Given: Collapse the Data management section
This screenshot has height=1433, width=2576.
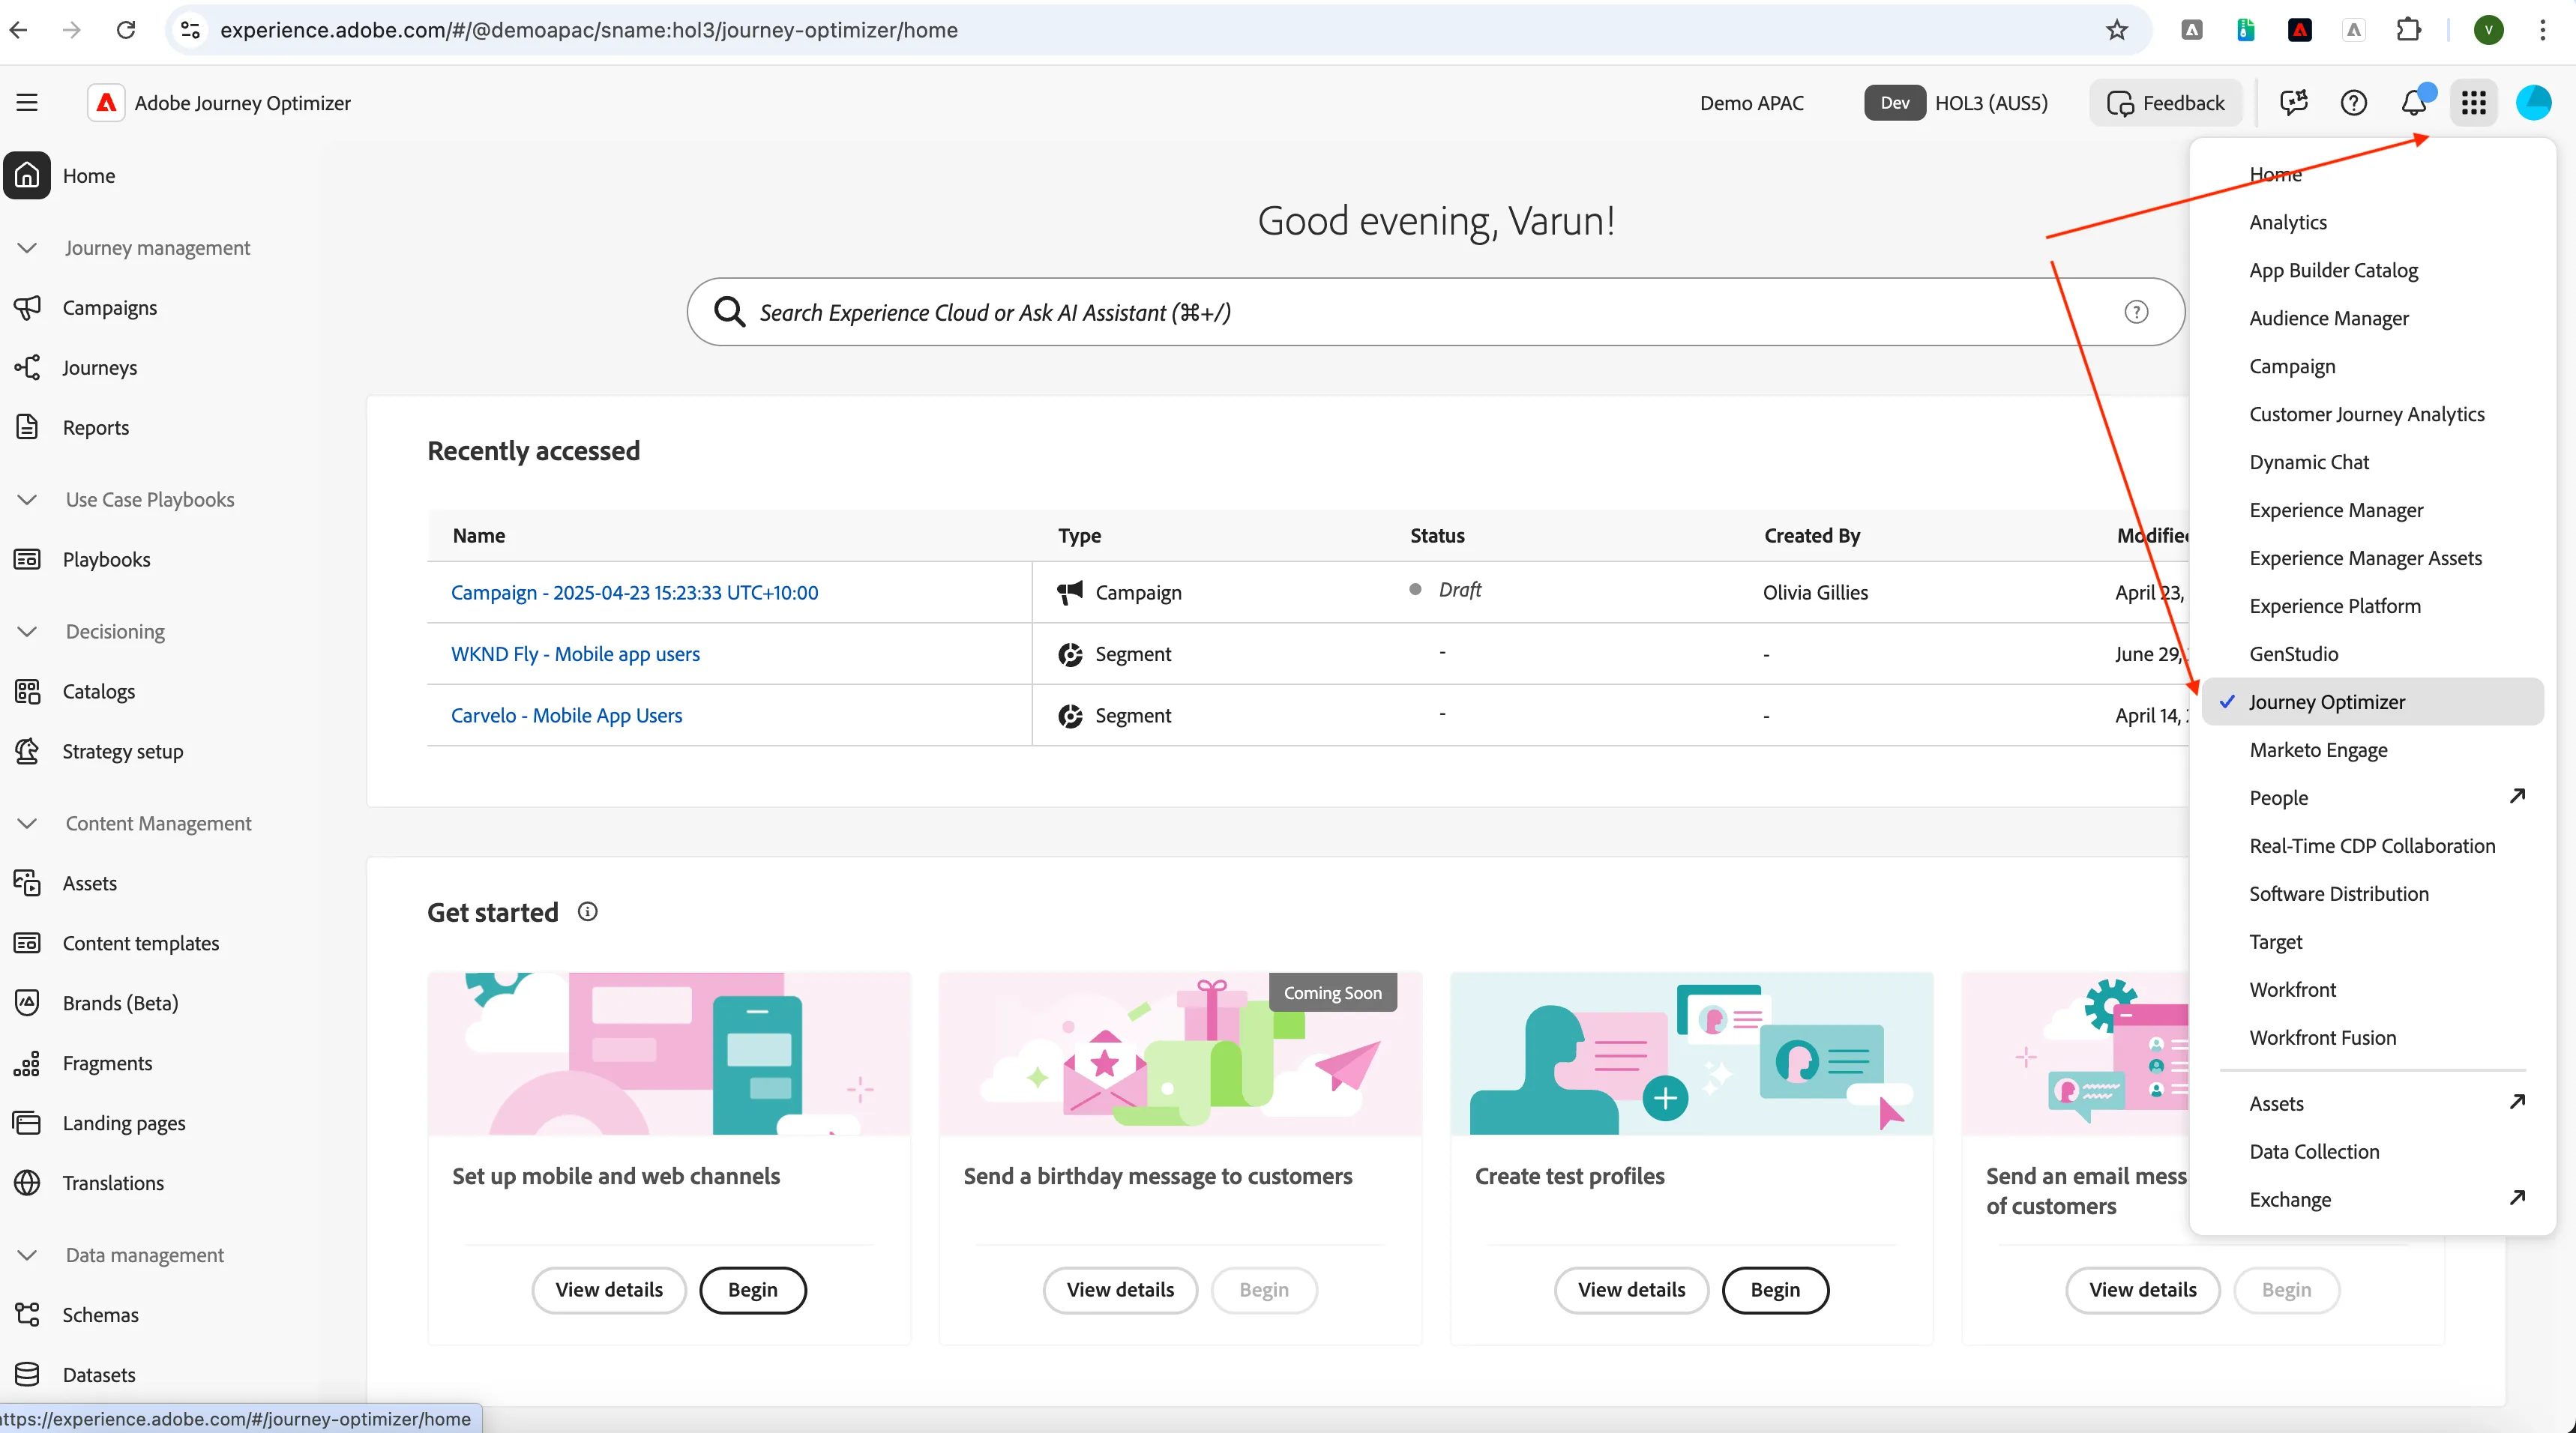Looking at the screenshot, I should pyautogui.click(x=27, y=1256).
